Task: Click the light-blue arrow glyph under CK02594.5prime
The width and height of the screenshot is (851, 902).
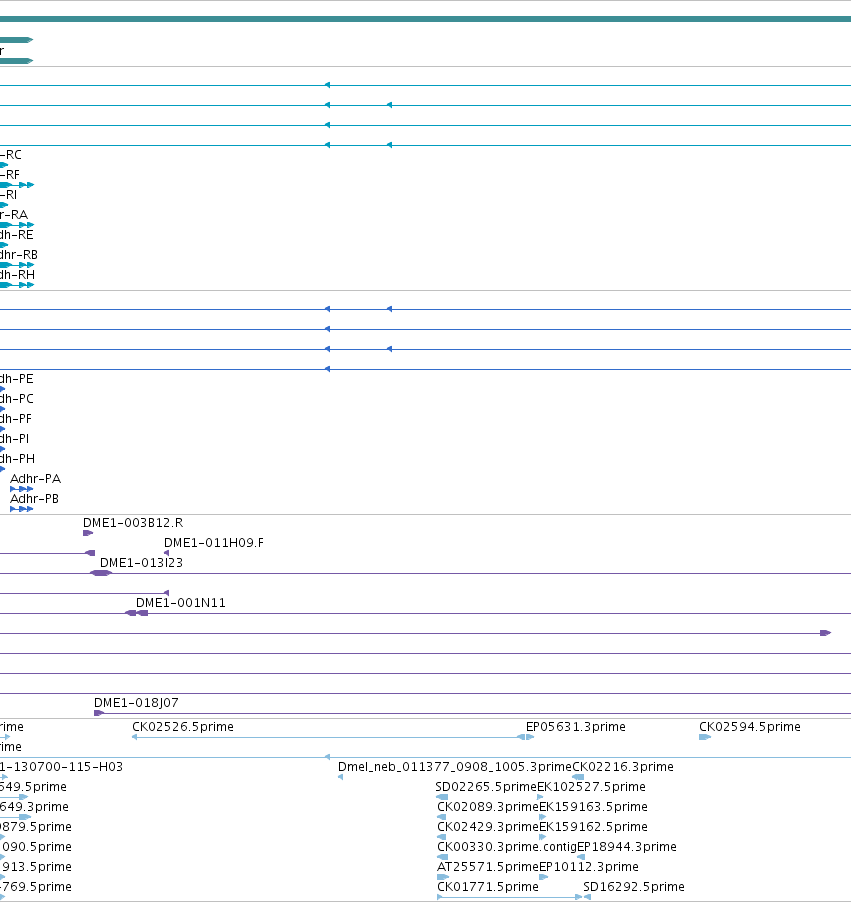Action: [705, 737]
